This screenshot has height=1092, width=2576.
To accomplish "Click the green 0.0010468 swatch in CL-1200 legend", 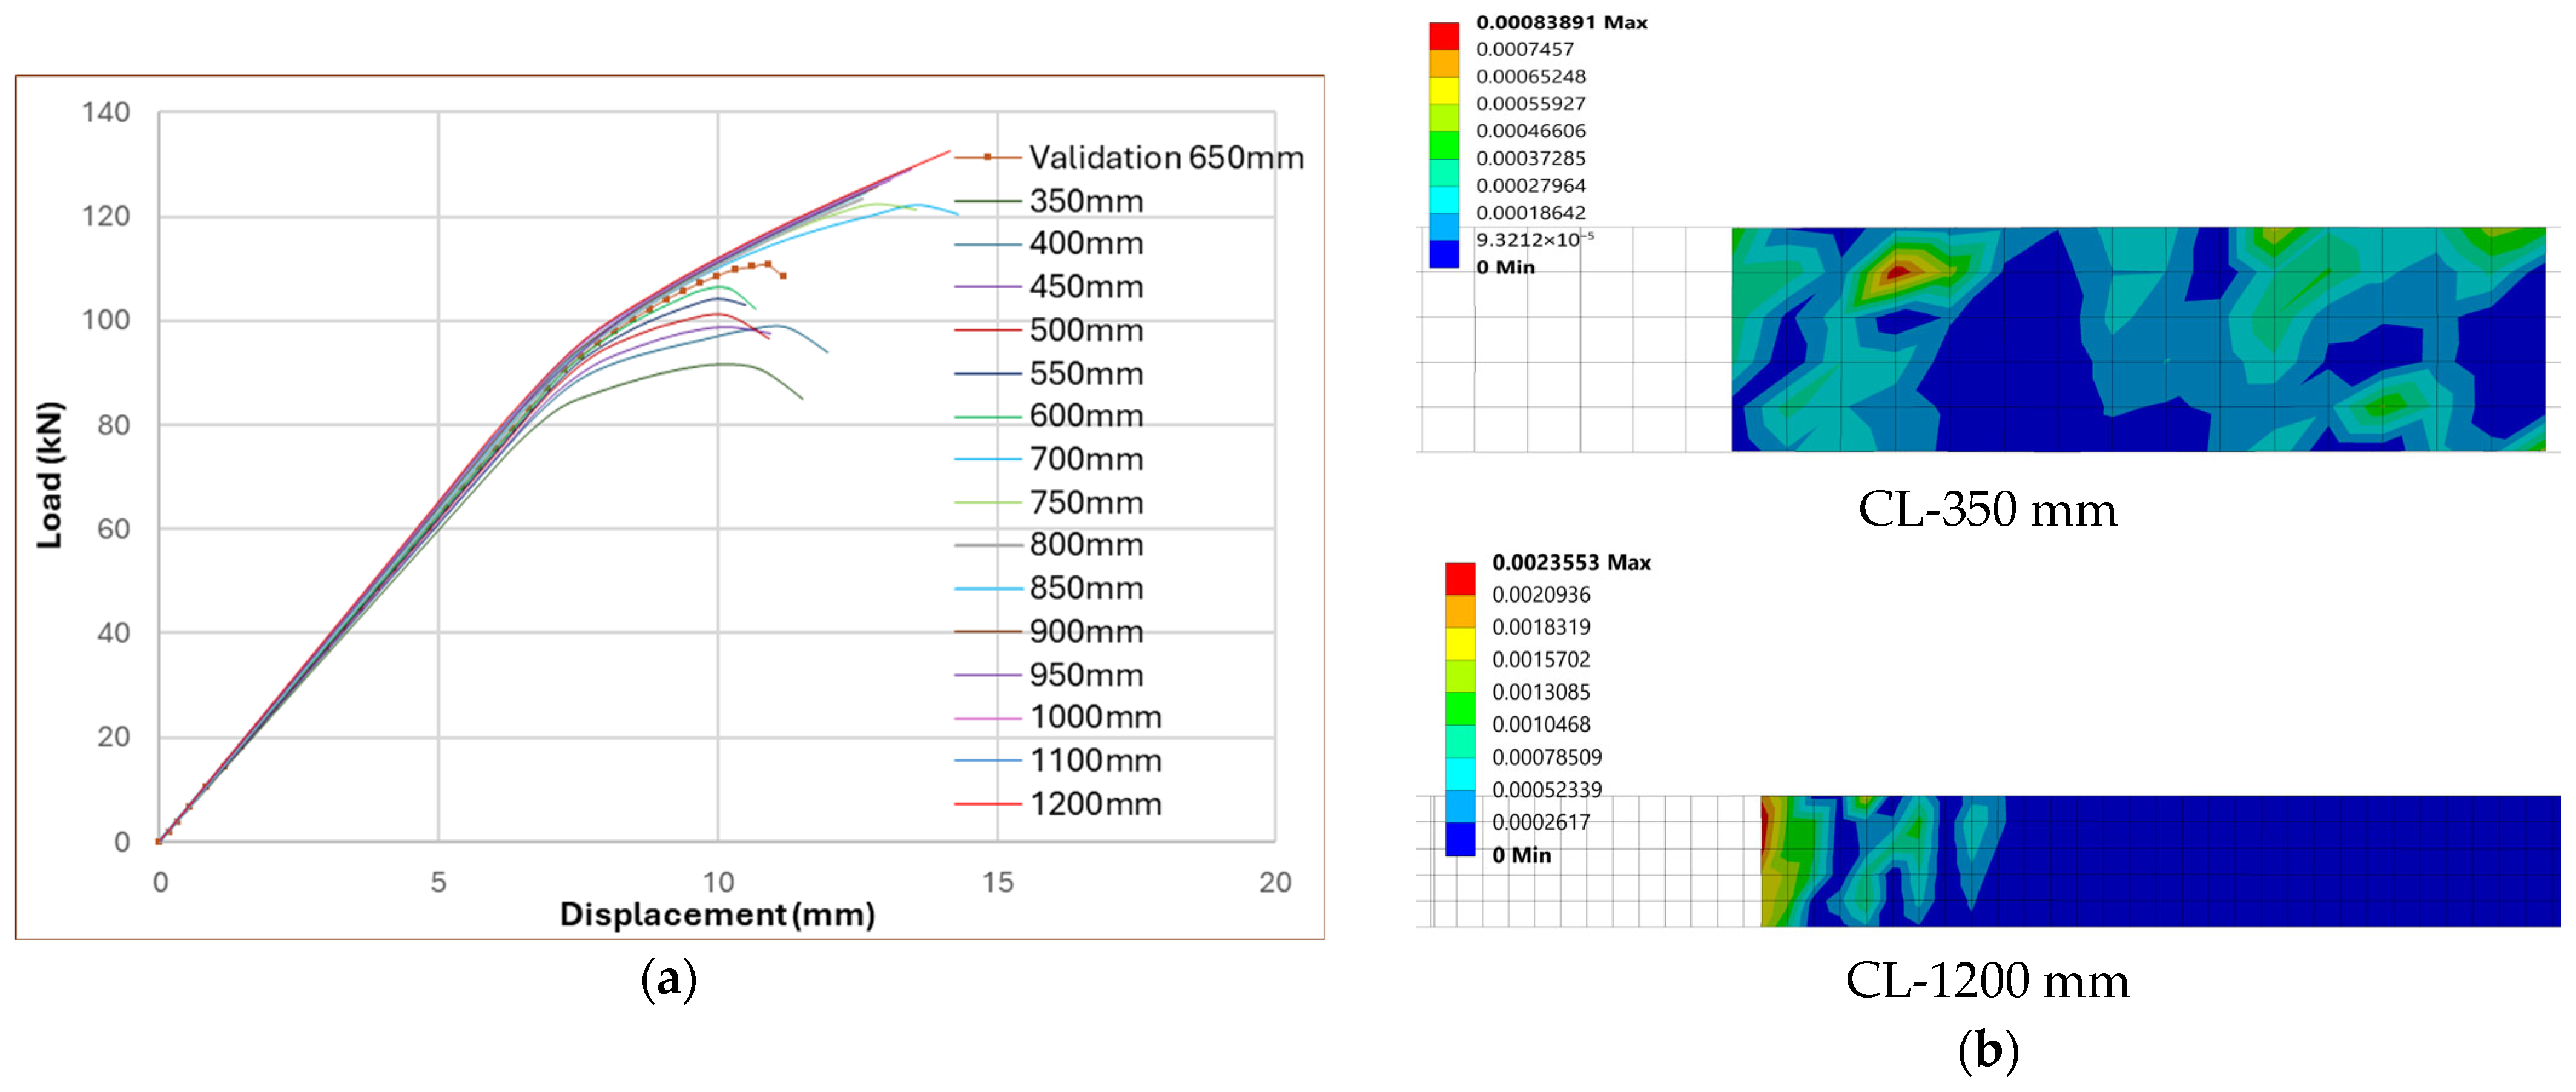I will coord(1460,708).
